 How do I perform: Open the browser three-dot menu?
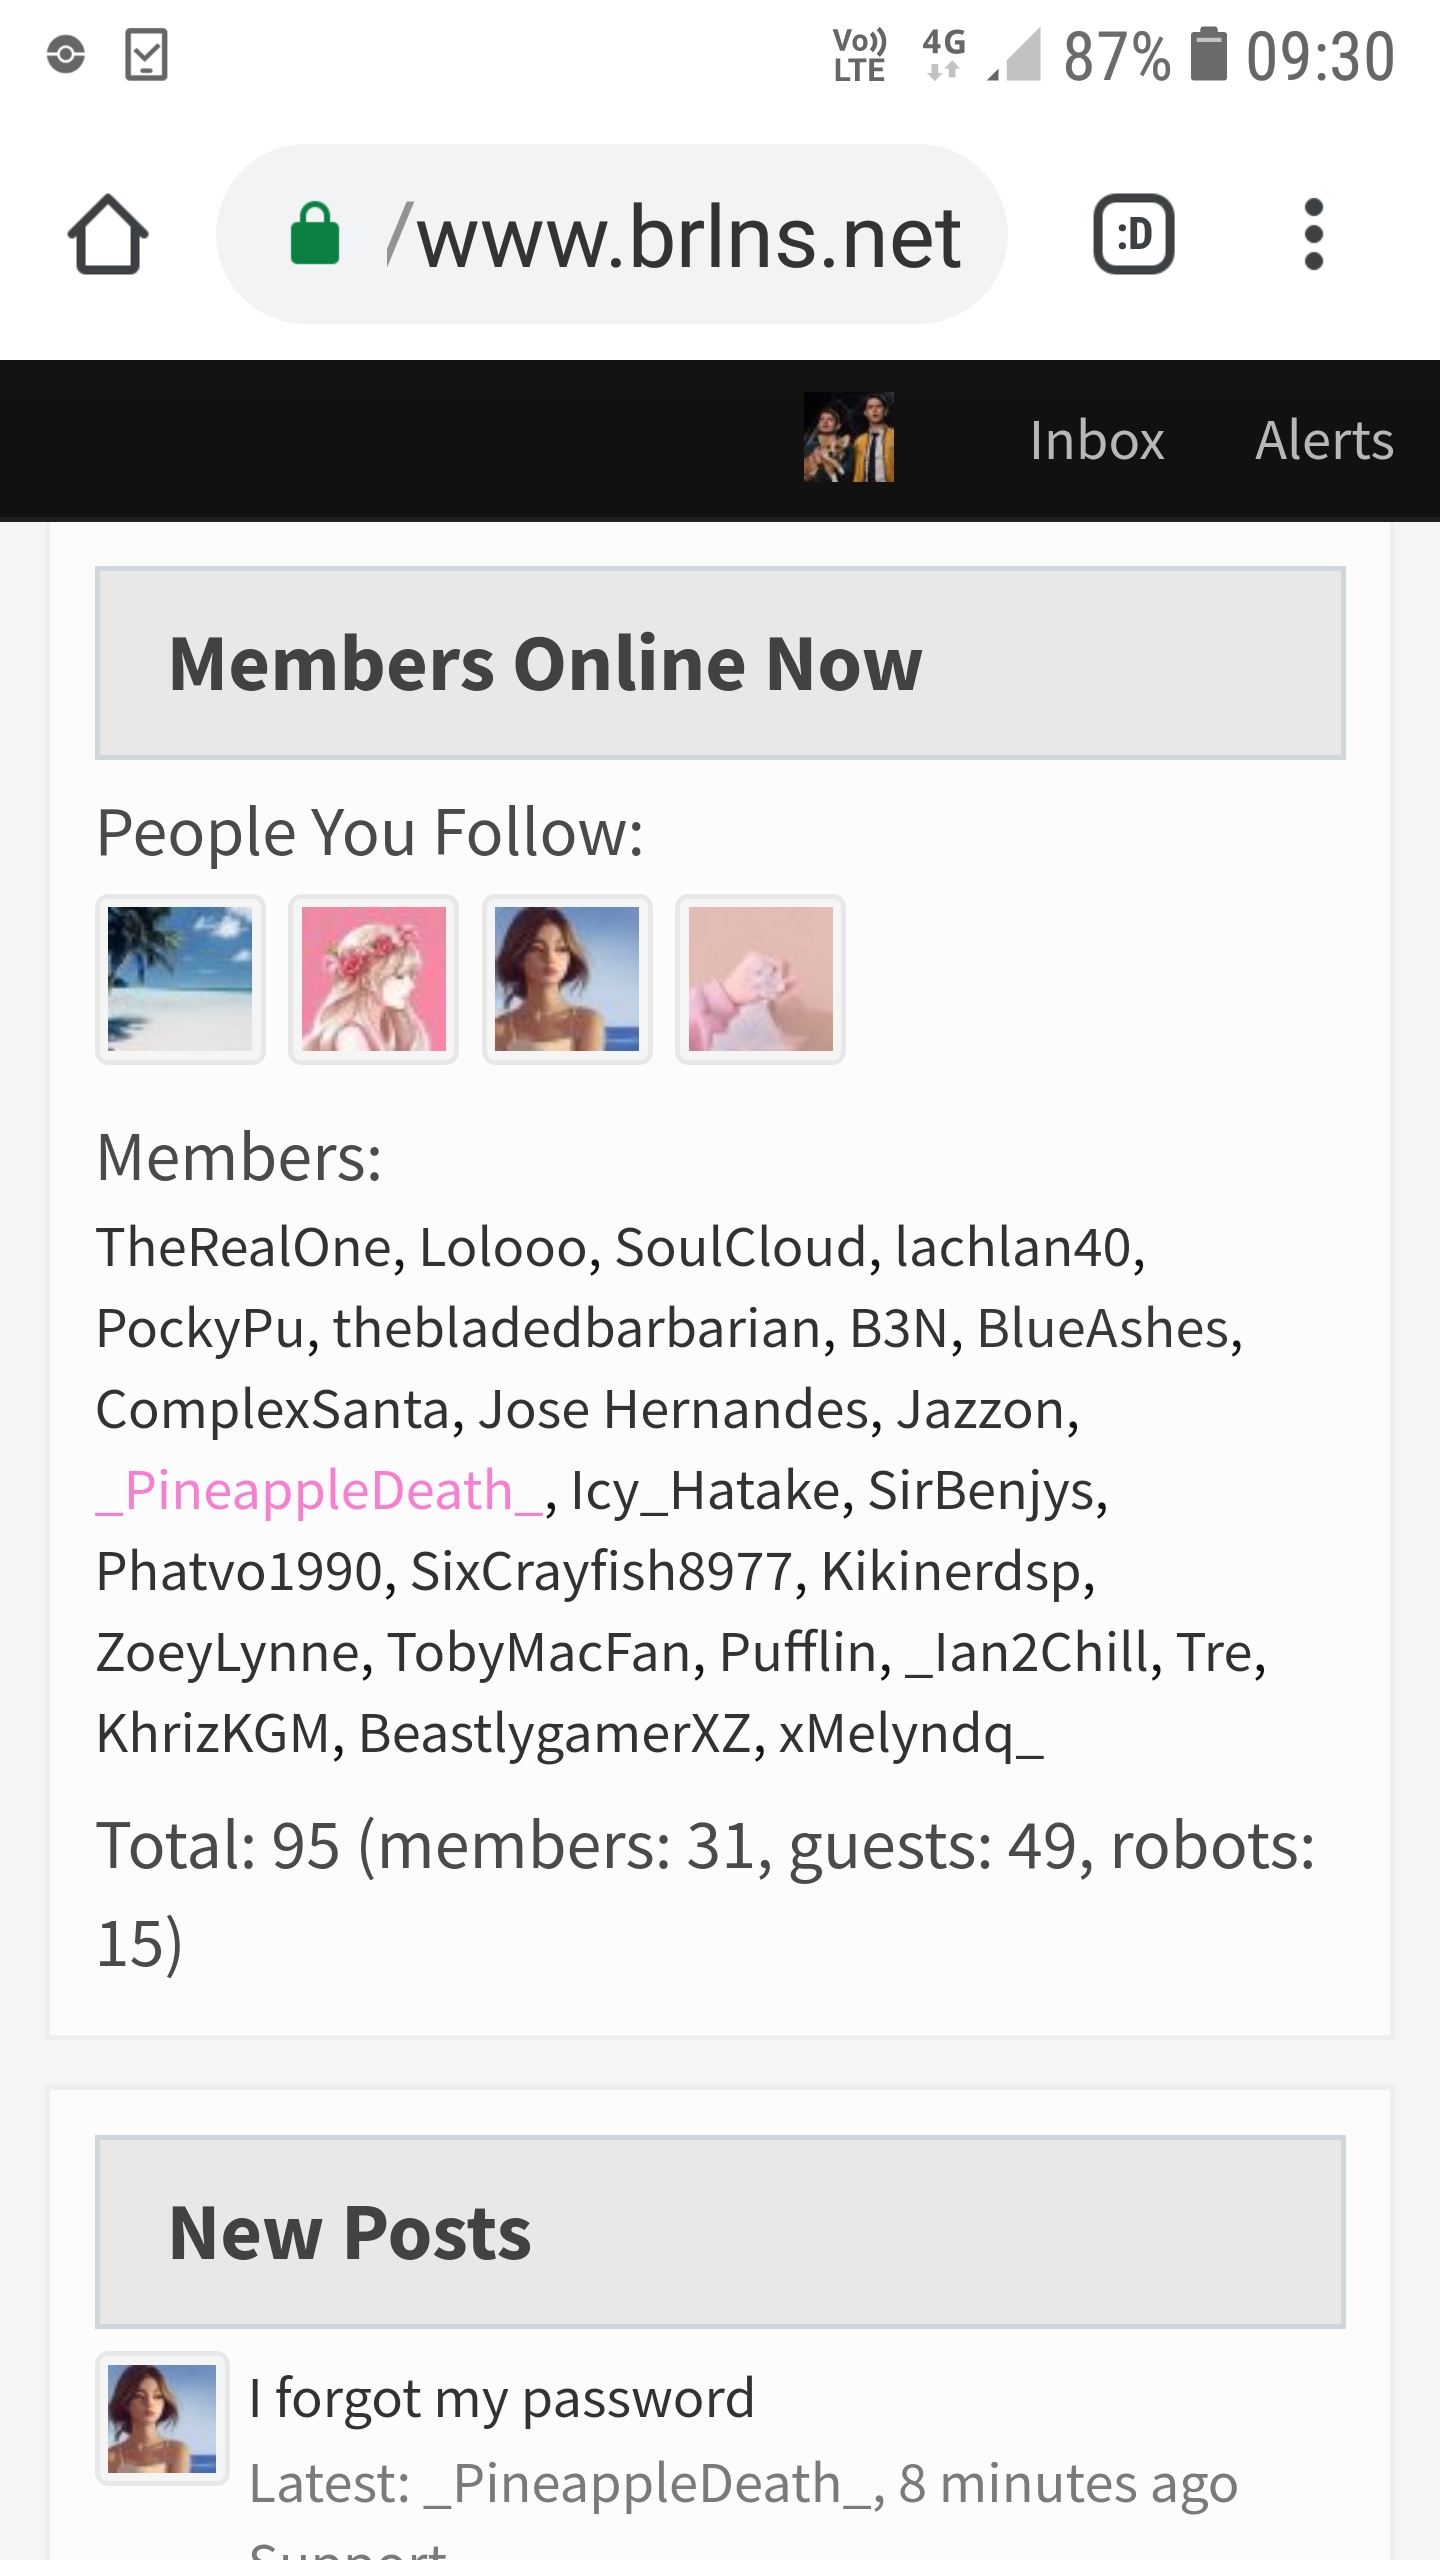(x=1314, y=234)
